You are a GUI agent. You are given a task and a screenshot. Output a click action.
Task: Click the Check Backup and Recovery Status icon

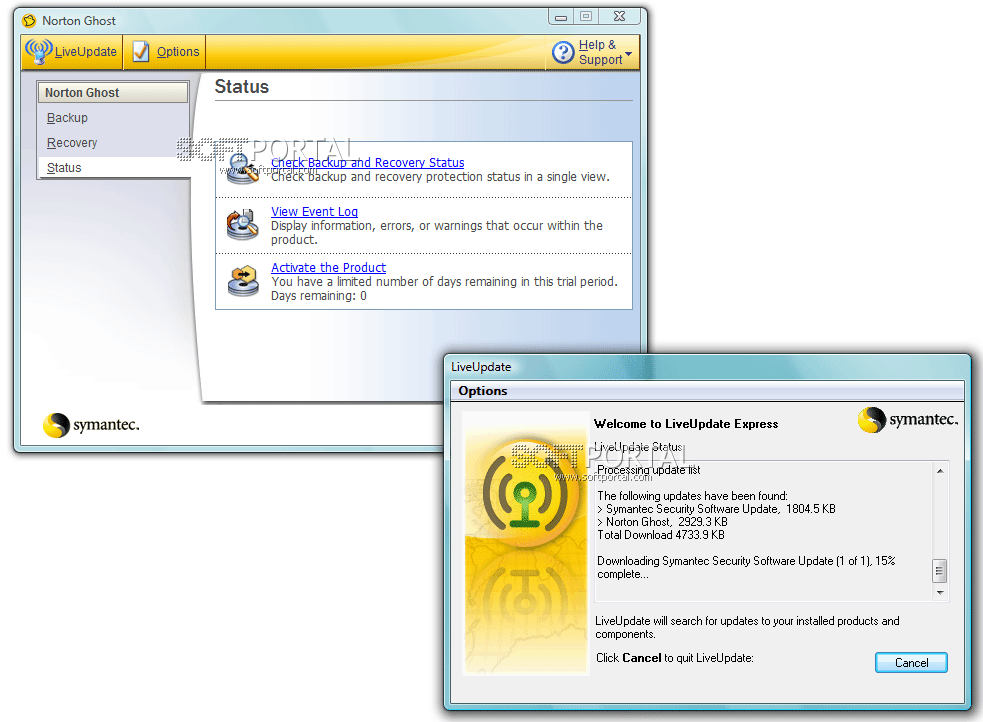(243, 169)
